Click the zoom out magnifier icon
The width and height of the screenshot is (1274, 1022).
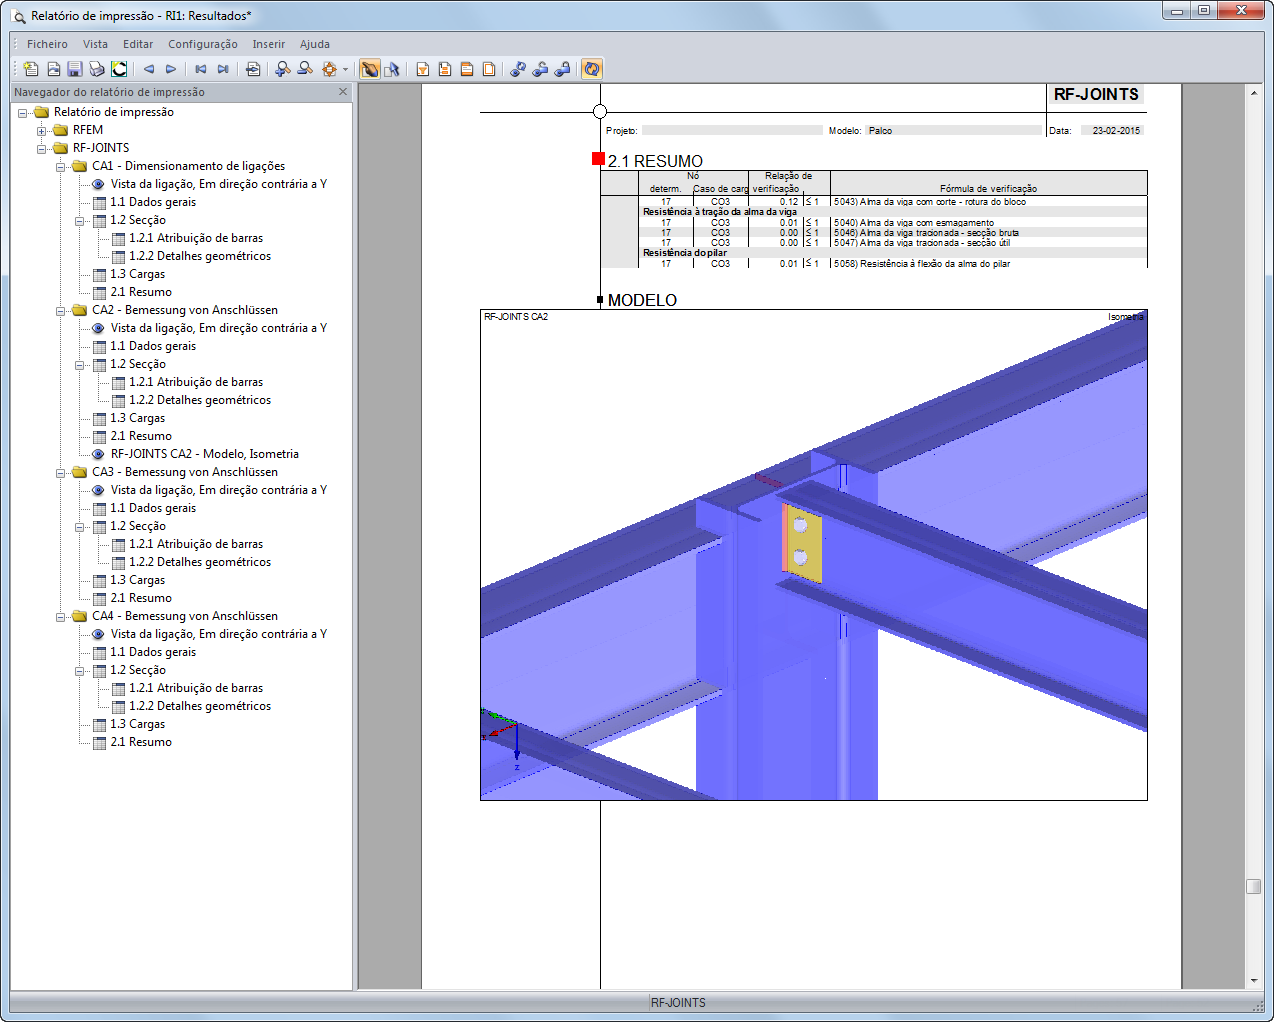click(305, 69)
